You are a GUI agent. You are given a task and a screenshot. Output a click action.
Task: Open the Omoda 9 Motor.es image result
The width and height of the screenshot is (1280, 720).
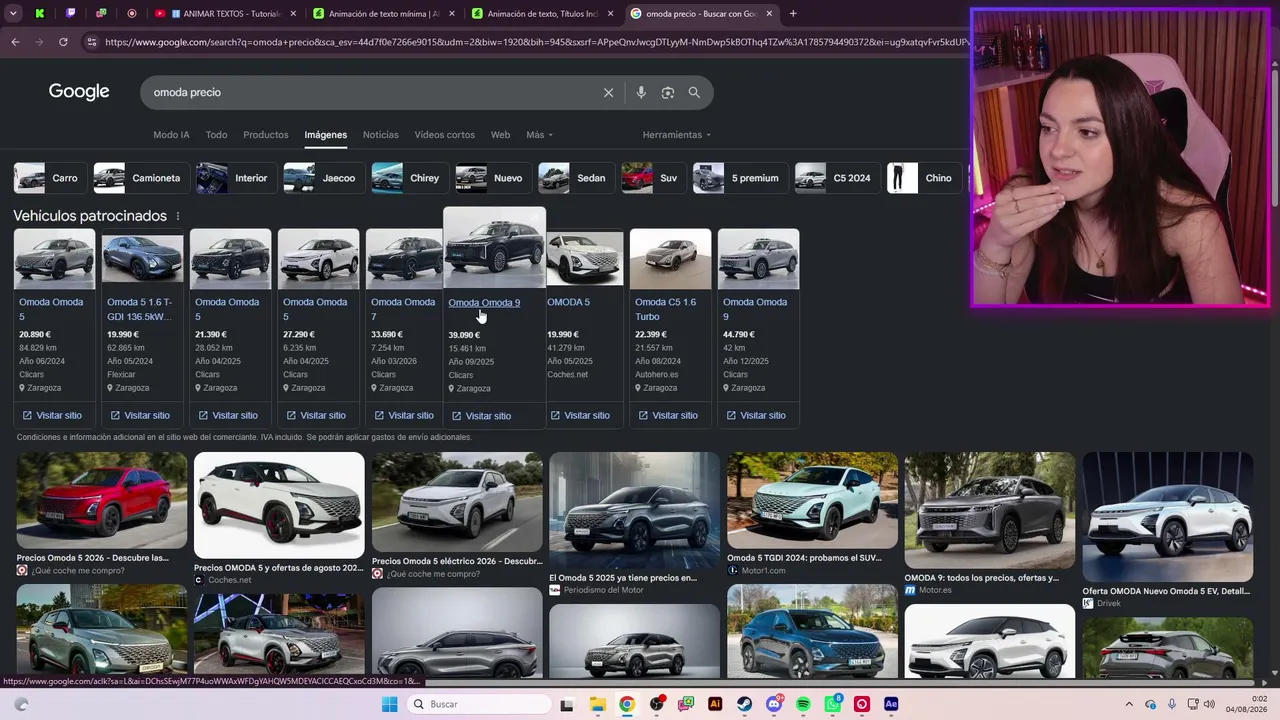(990, 511)
